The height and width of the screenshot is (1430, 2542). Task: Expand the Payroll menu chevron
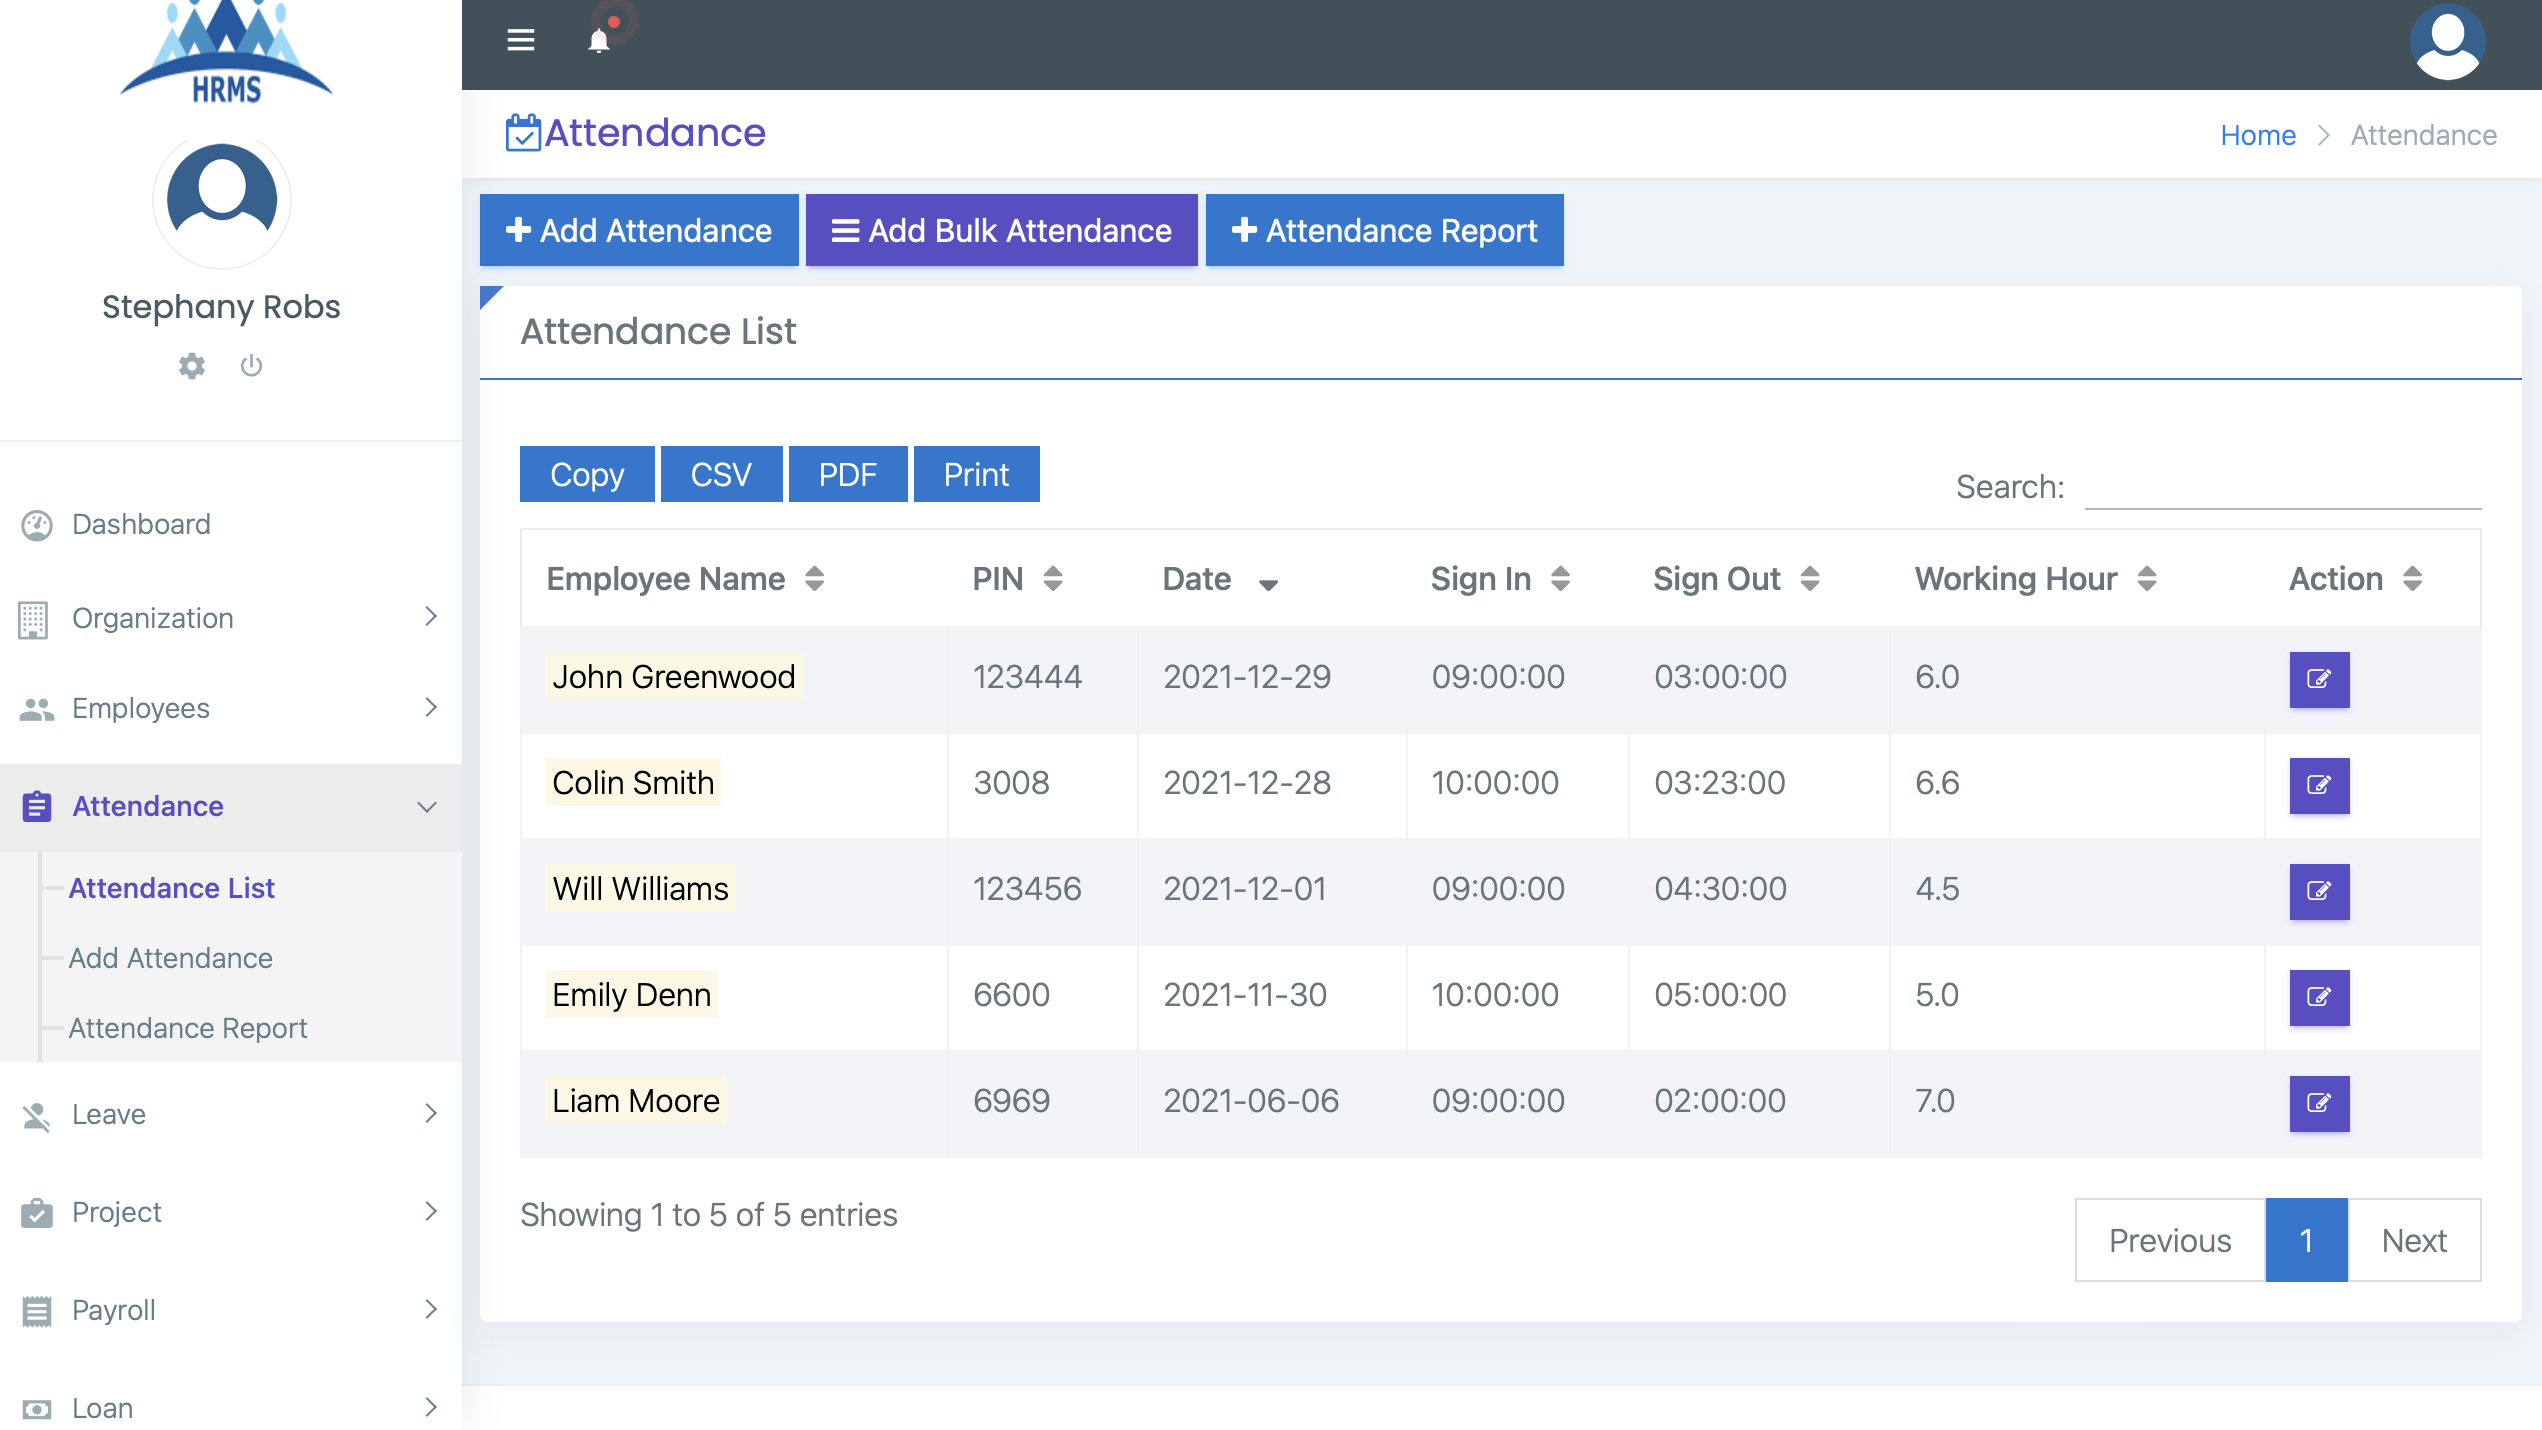click(x=431, y=1310)
